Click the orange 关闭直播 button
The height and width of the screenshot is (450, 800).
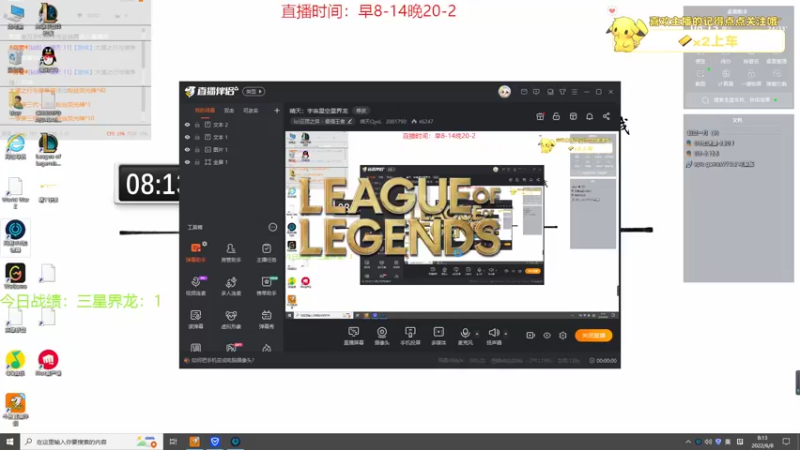(x=593, y=335)
